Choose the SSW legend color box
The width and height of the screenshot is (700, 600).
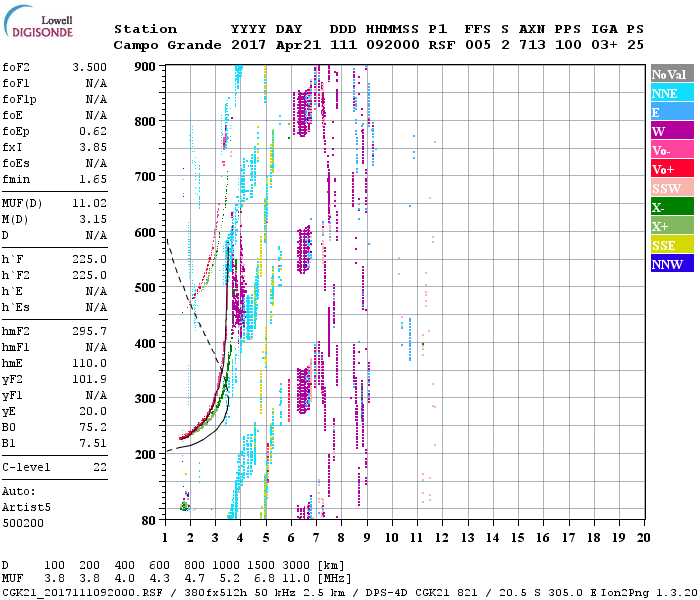pos(671,188)
